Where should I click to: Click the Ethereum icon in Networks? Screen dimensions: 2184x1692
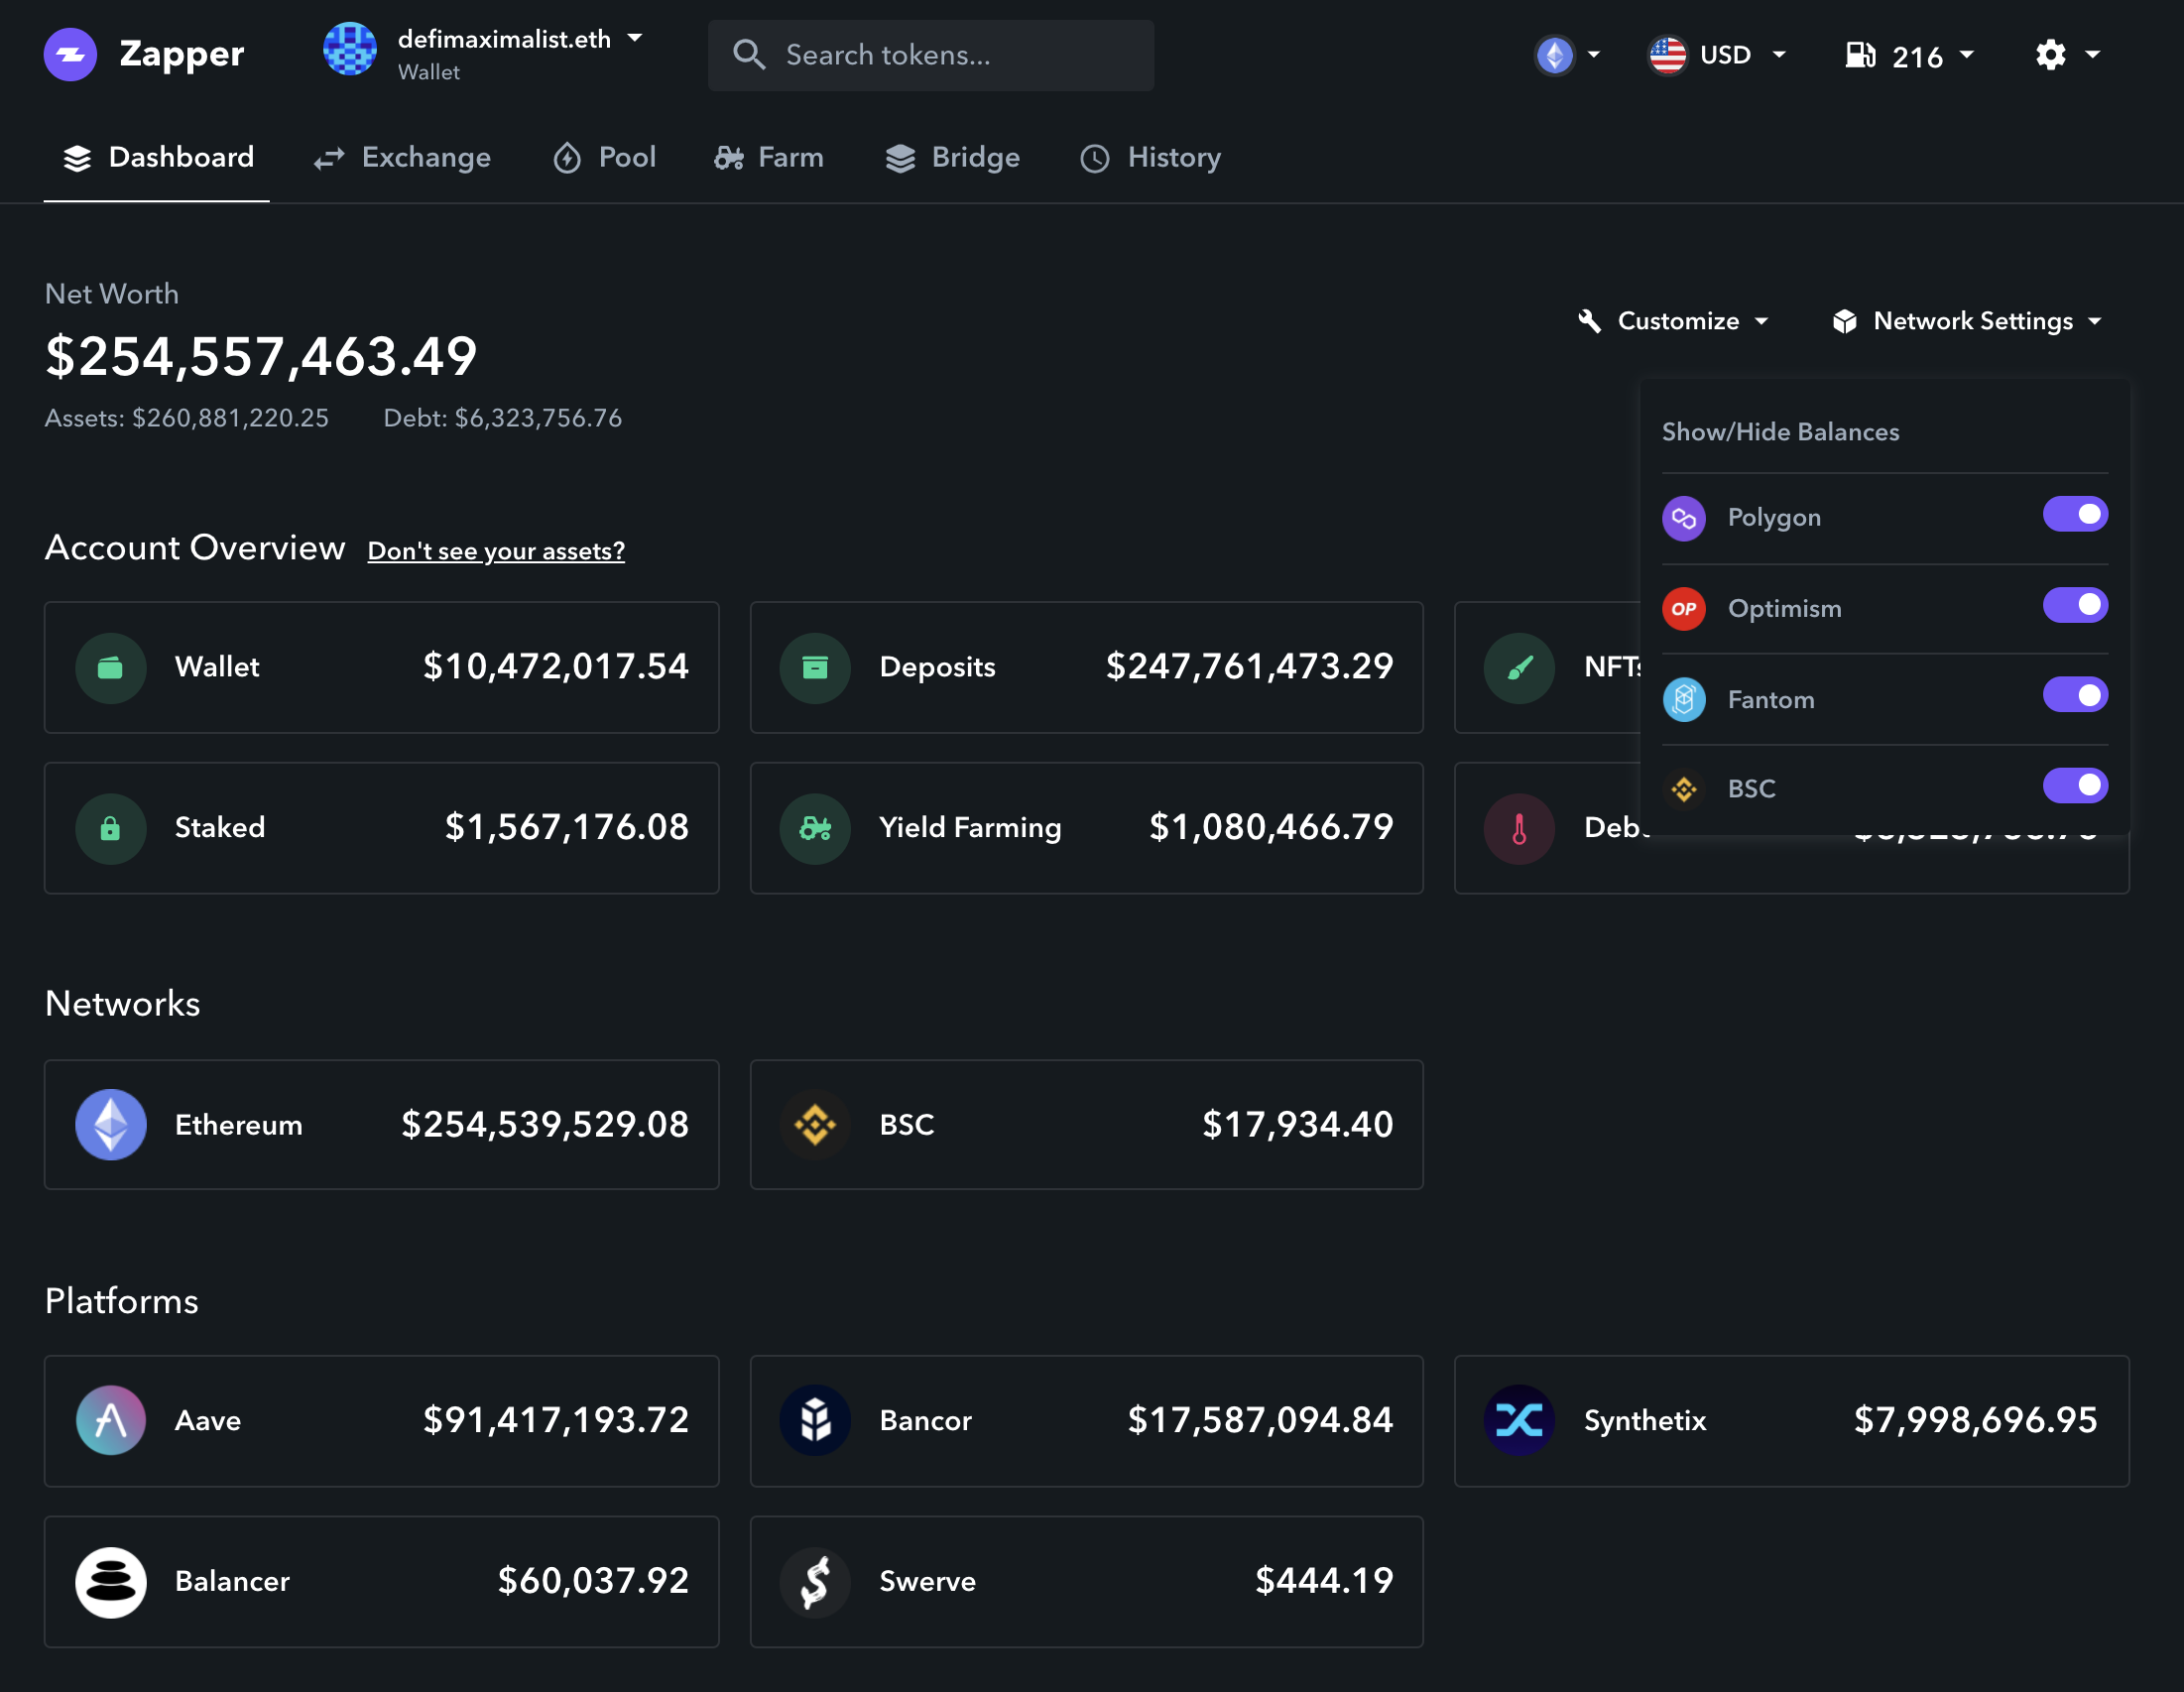click(111, 1125)
